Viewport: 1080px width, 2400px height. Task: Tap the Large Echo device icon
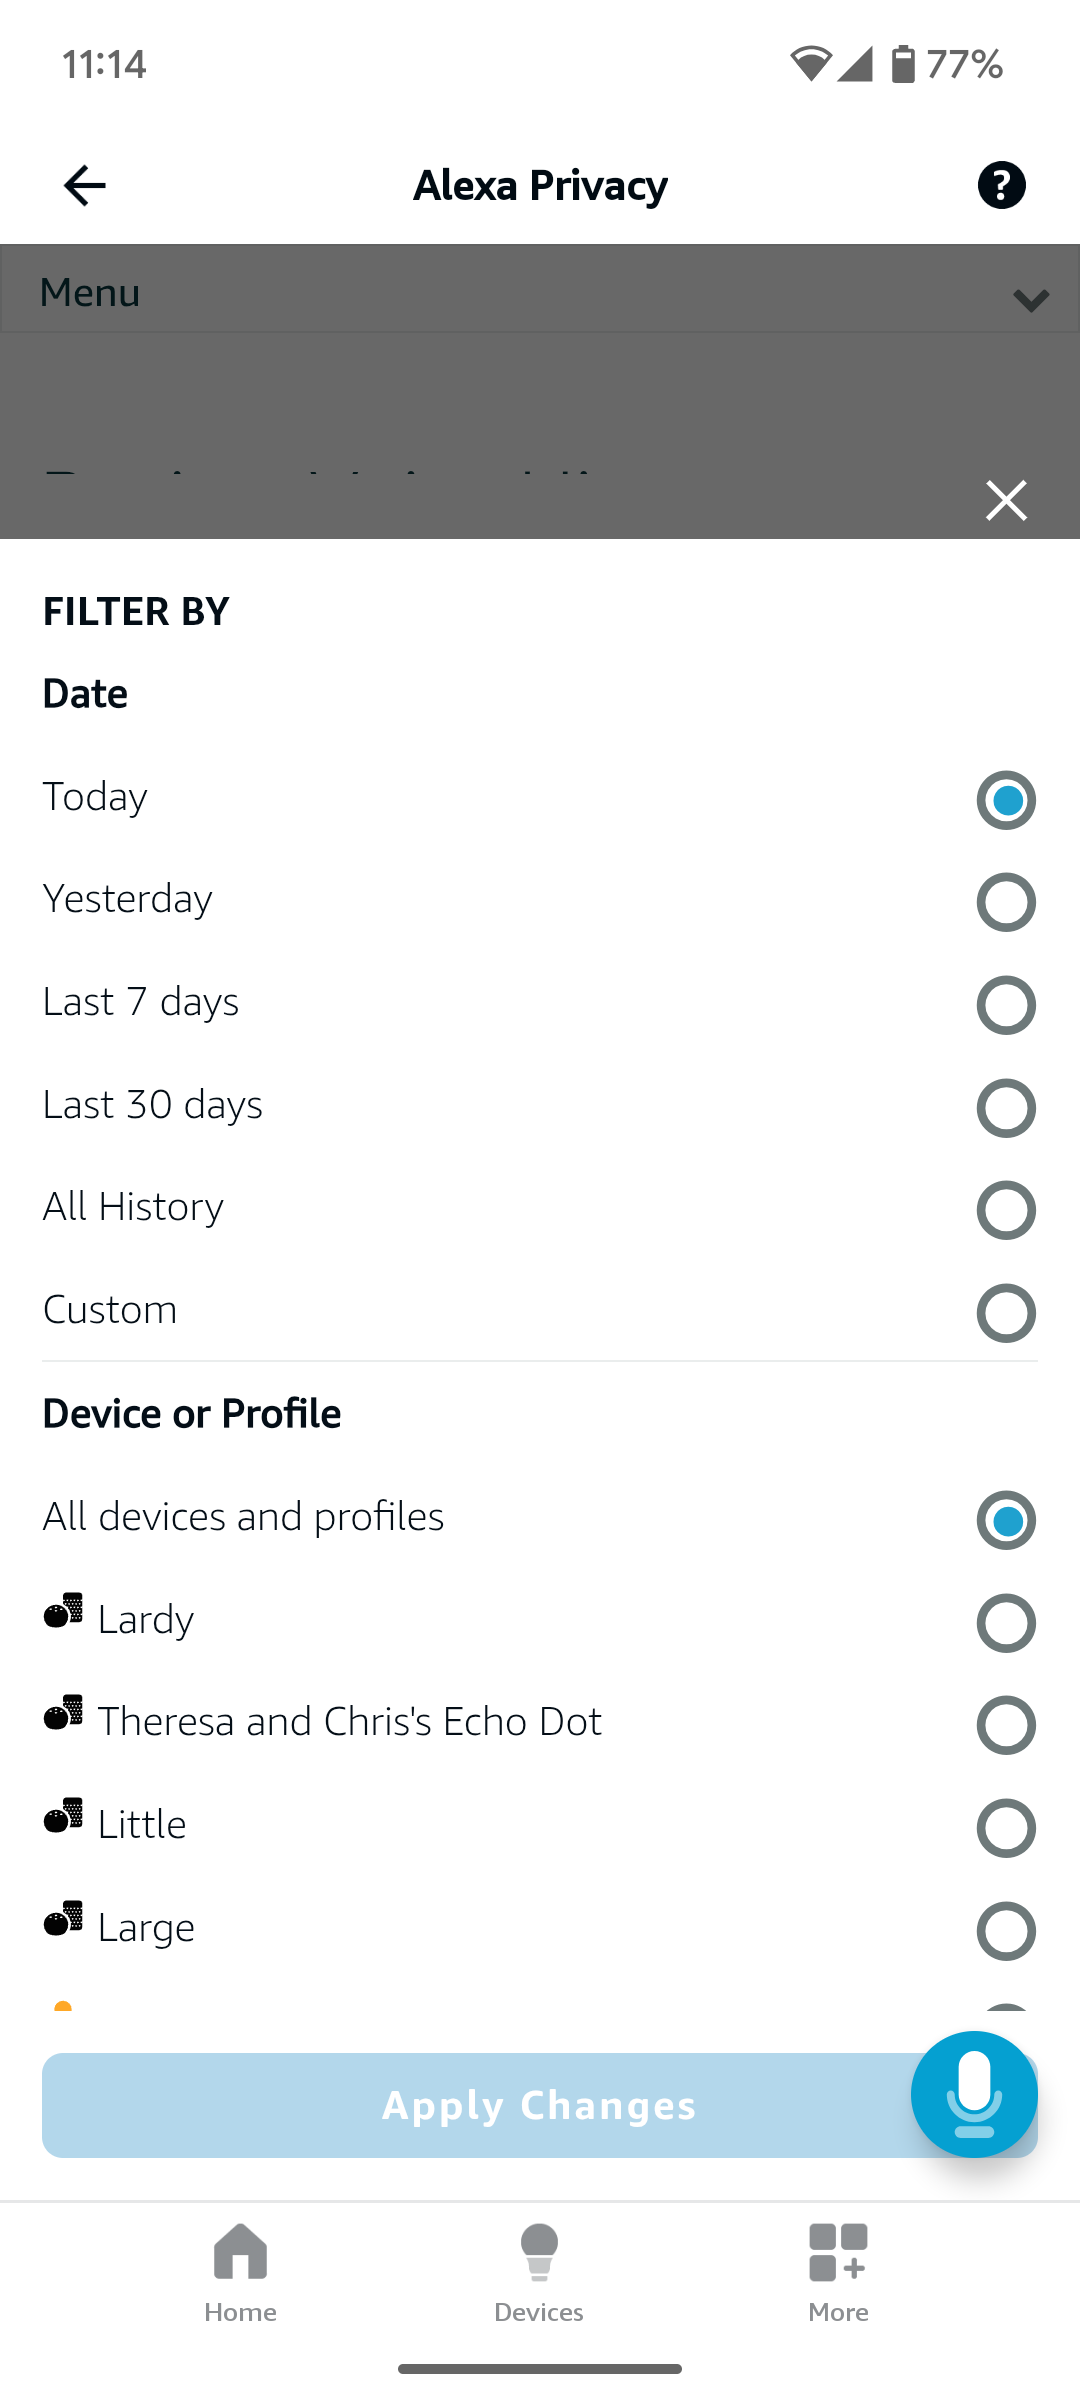(63, 1919)
